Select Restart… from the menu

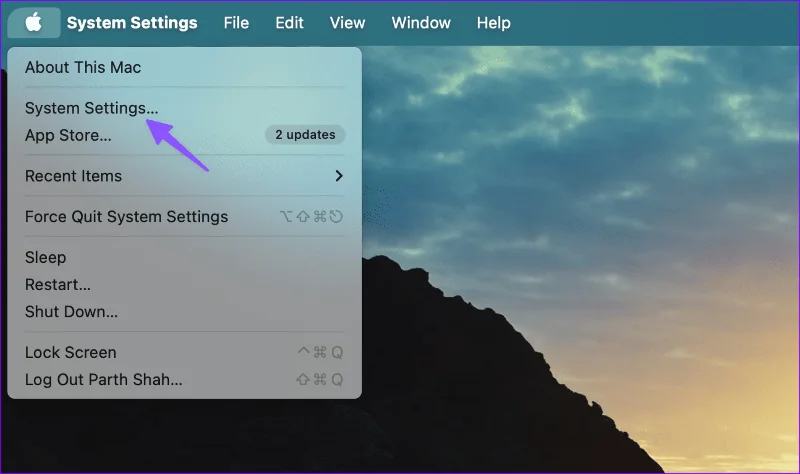(185, 285)
